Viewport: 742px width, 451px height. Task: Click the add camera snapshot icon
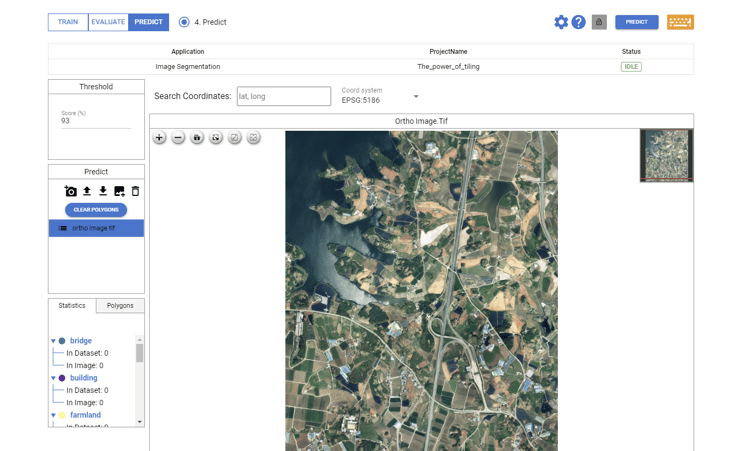click(x=71, y=191)
